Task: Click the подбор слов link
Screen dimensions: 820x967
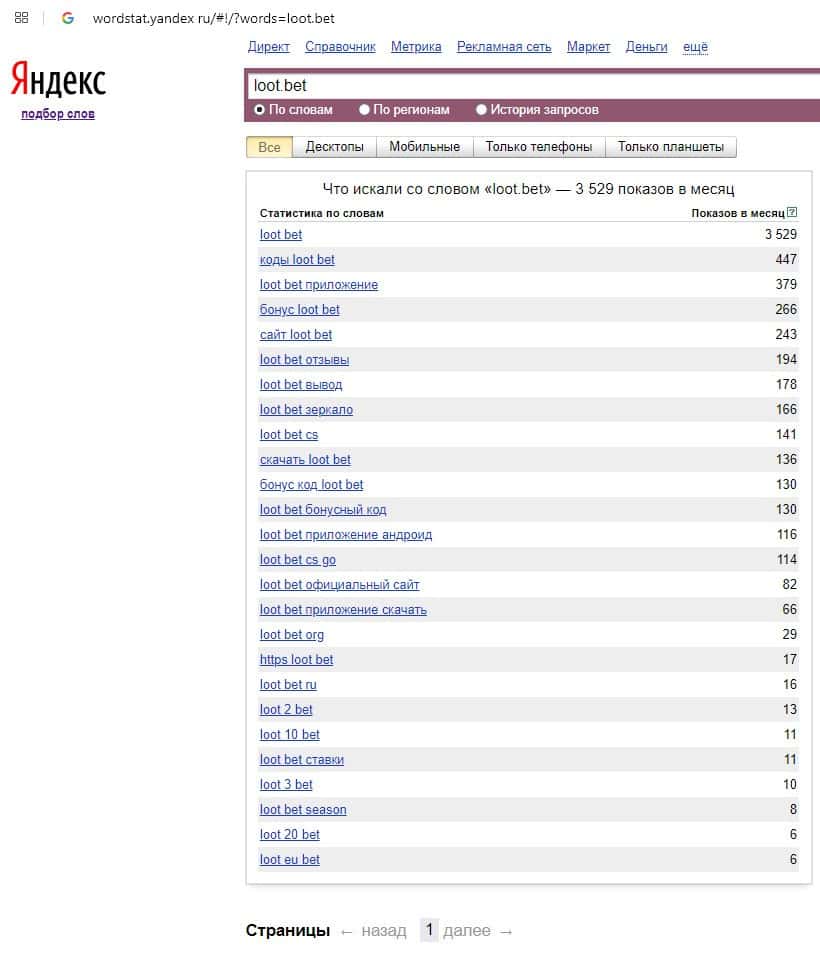Action: 58,114
